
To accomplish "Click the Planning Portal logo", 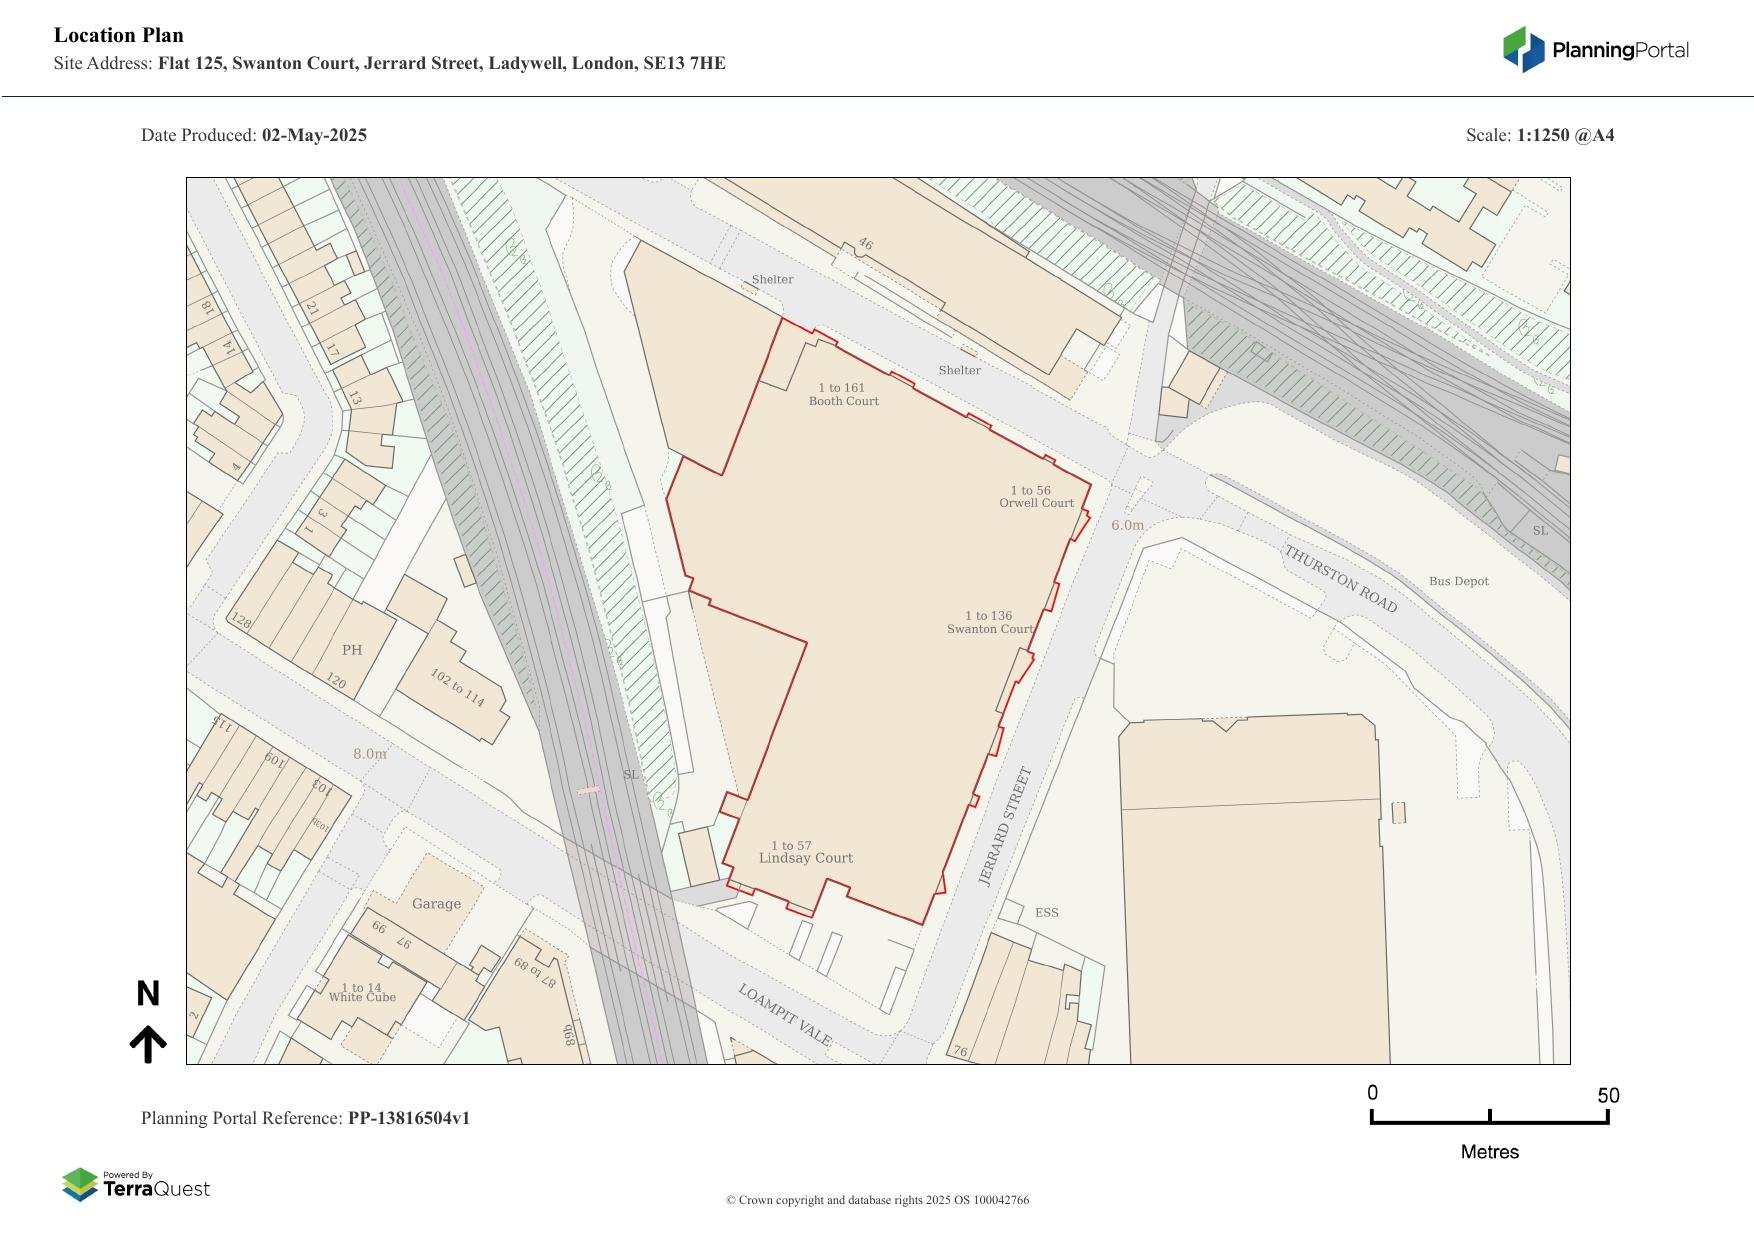I will point(1595,50).
